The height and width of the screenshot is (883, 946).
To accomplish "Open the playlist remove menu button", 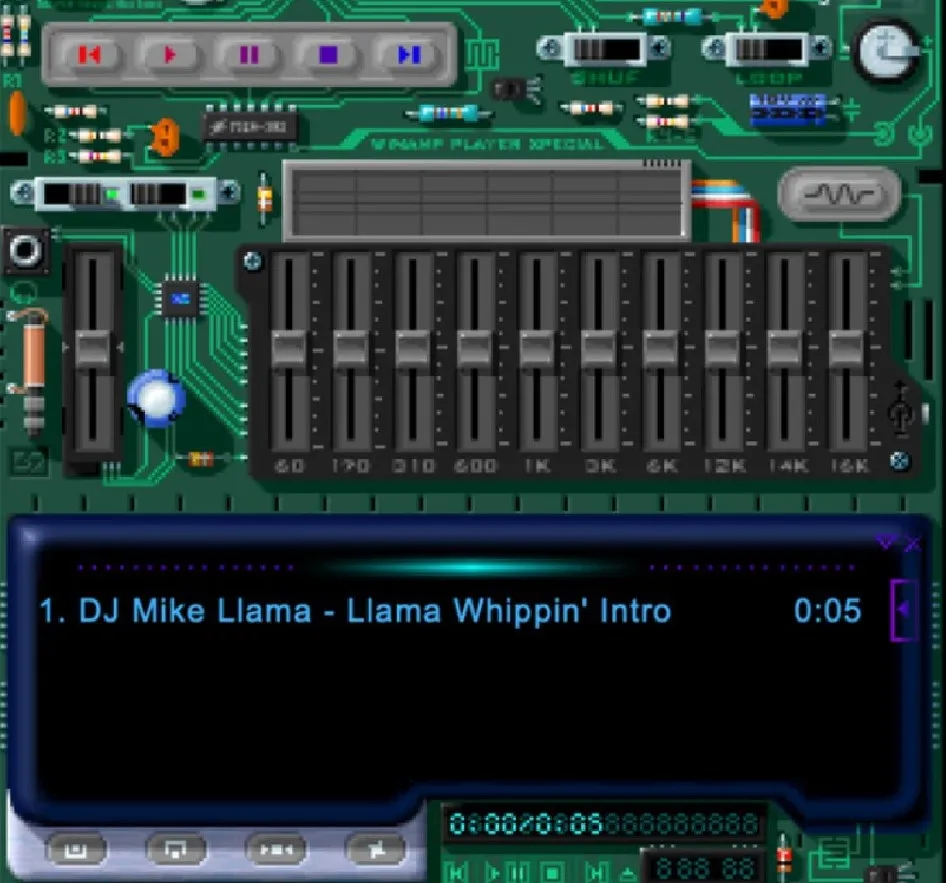I will (x=175, y=850).
